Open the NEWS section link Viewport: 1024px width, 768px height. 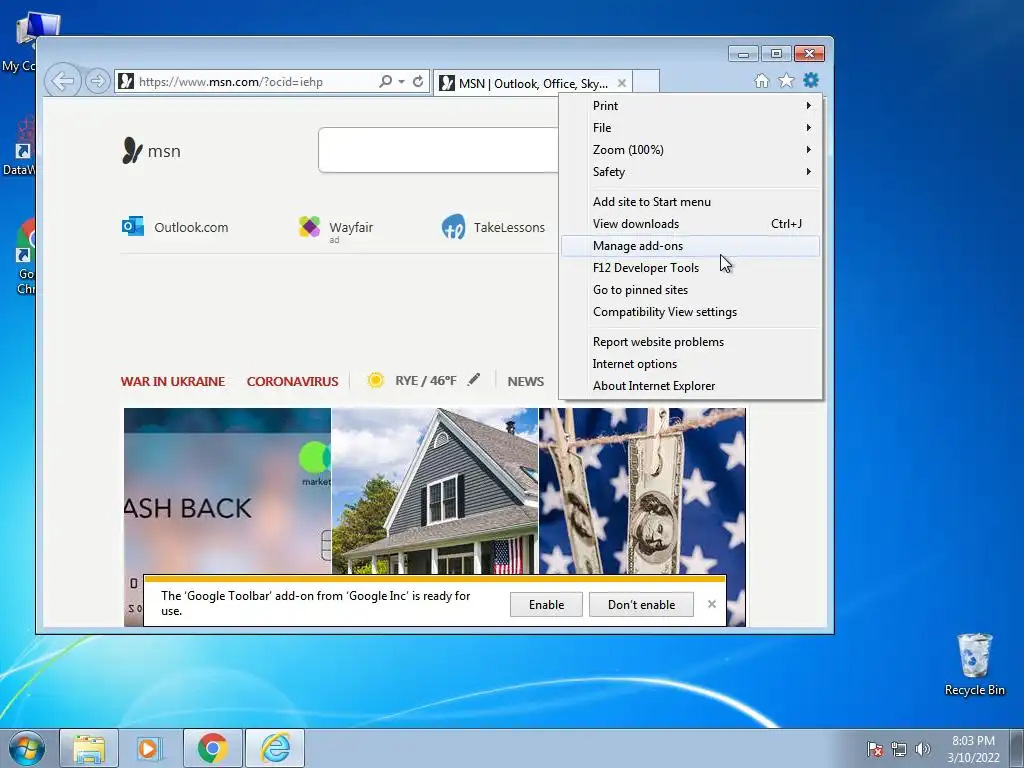coord(526,381)
